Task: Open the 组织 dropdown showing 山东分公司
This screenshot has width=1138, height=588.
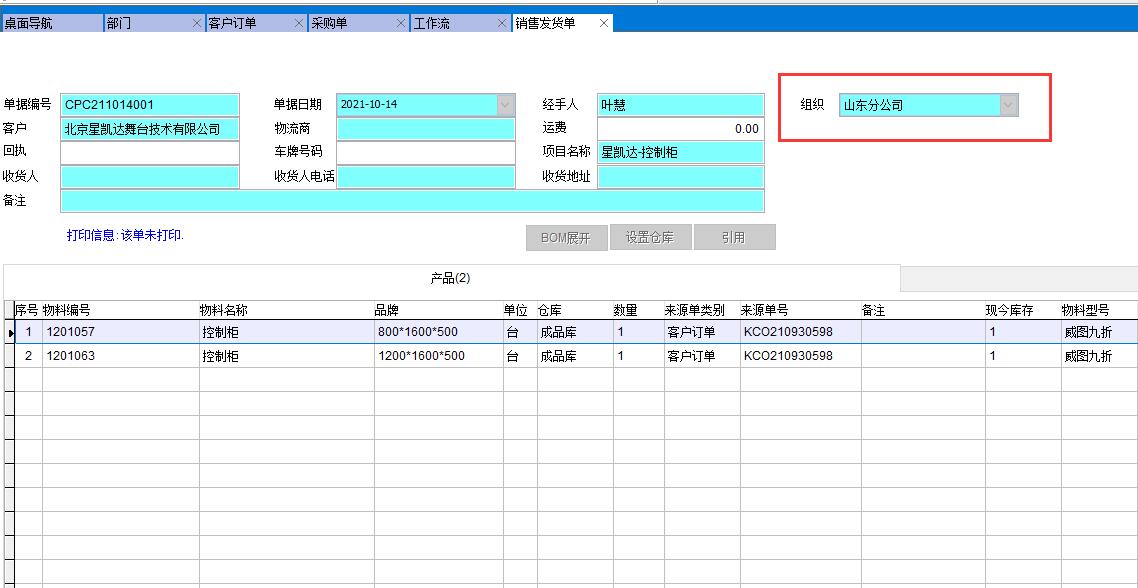Action: [x=1009, y=104]
